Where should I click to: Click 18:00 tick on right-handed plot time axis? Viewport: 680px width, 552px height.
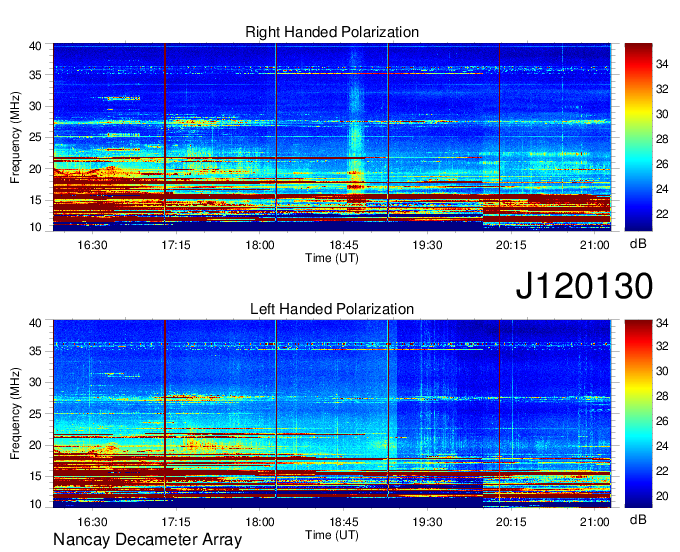260,245
